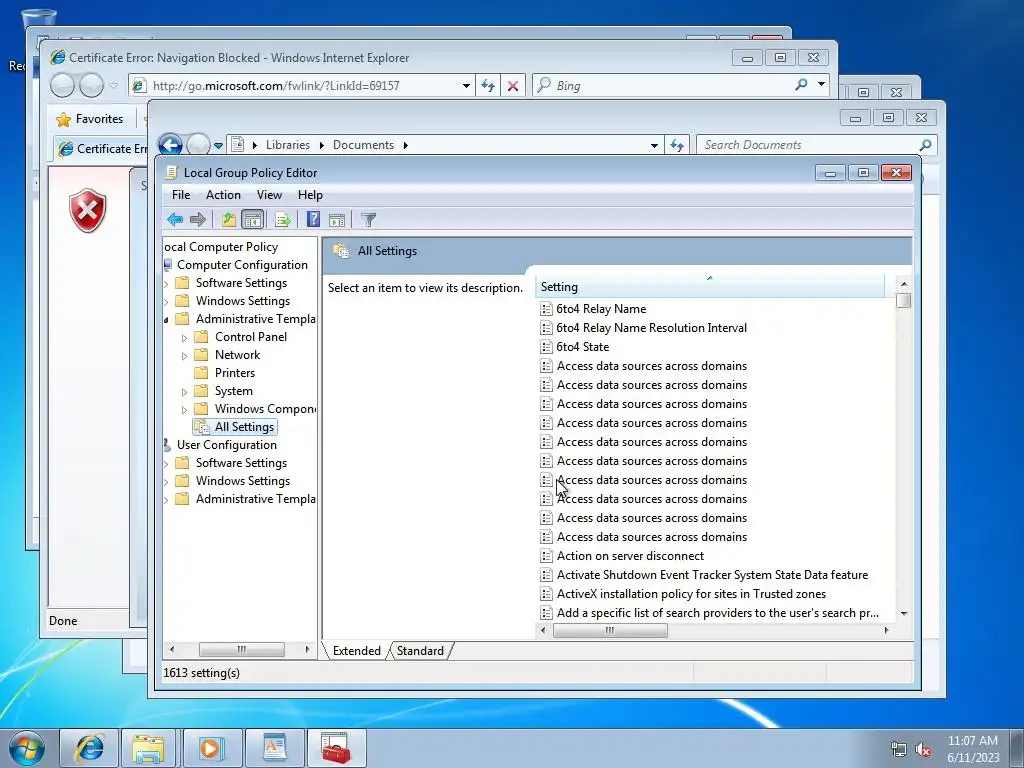Expand the Windows Components tree node
Image resolution: width=1024 pixels, height=768 pixels.
click(x=184, y=410)
